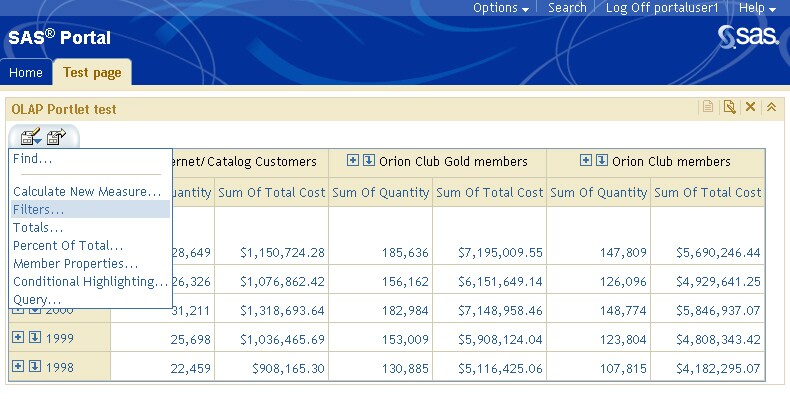The image size is (790, 399).
Task: Collapse the OLAP Portlet test portlet
Action: click(771, 107)
